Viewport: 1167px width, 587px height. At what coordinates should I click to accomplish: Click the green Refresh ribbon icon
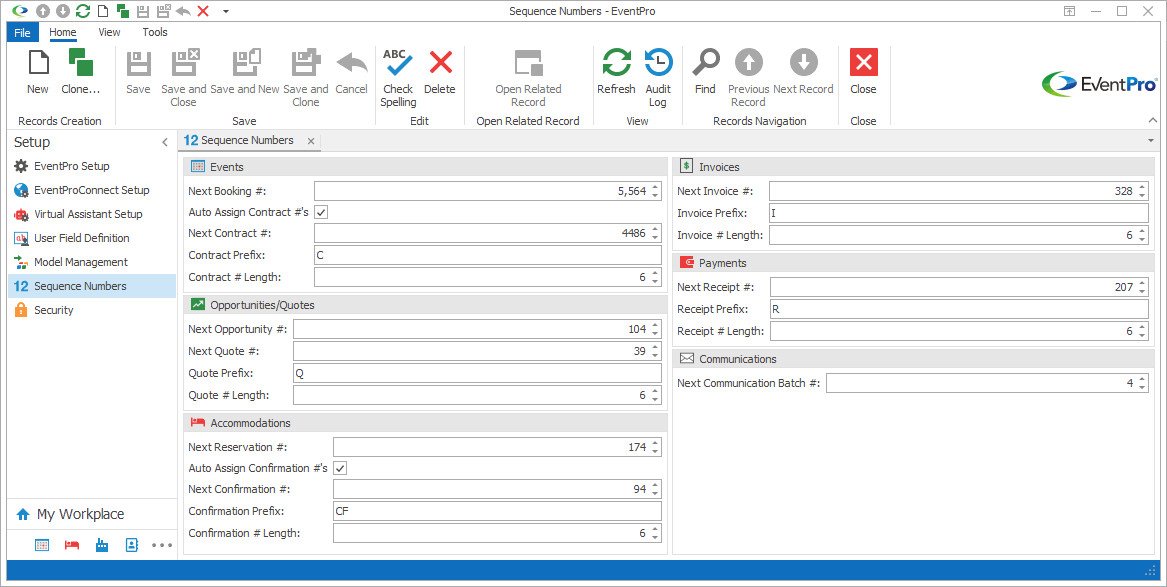616,62
